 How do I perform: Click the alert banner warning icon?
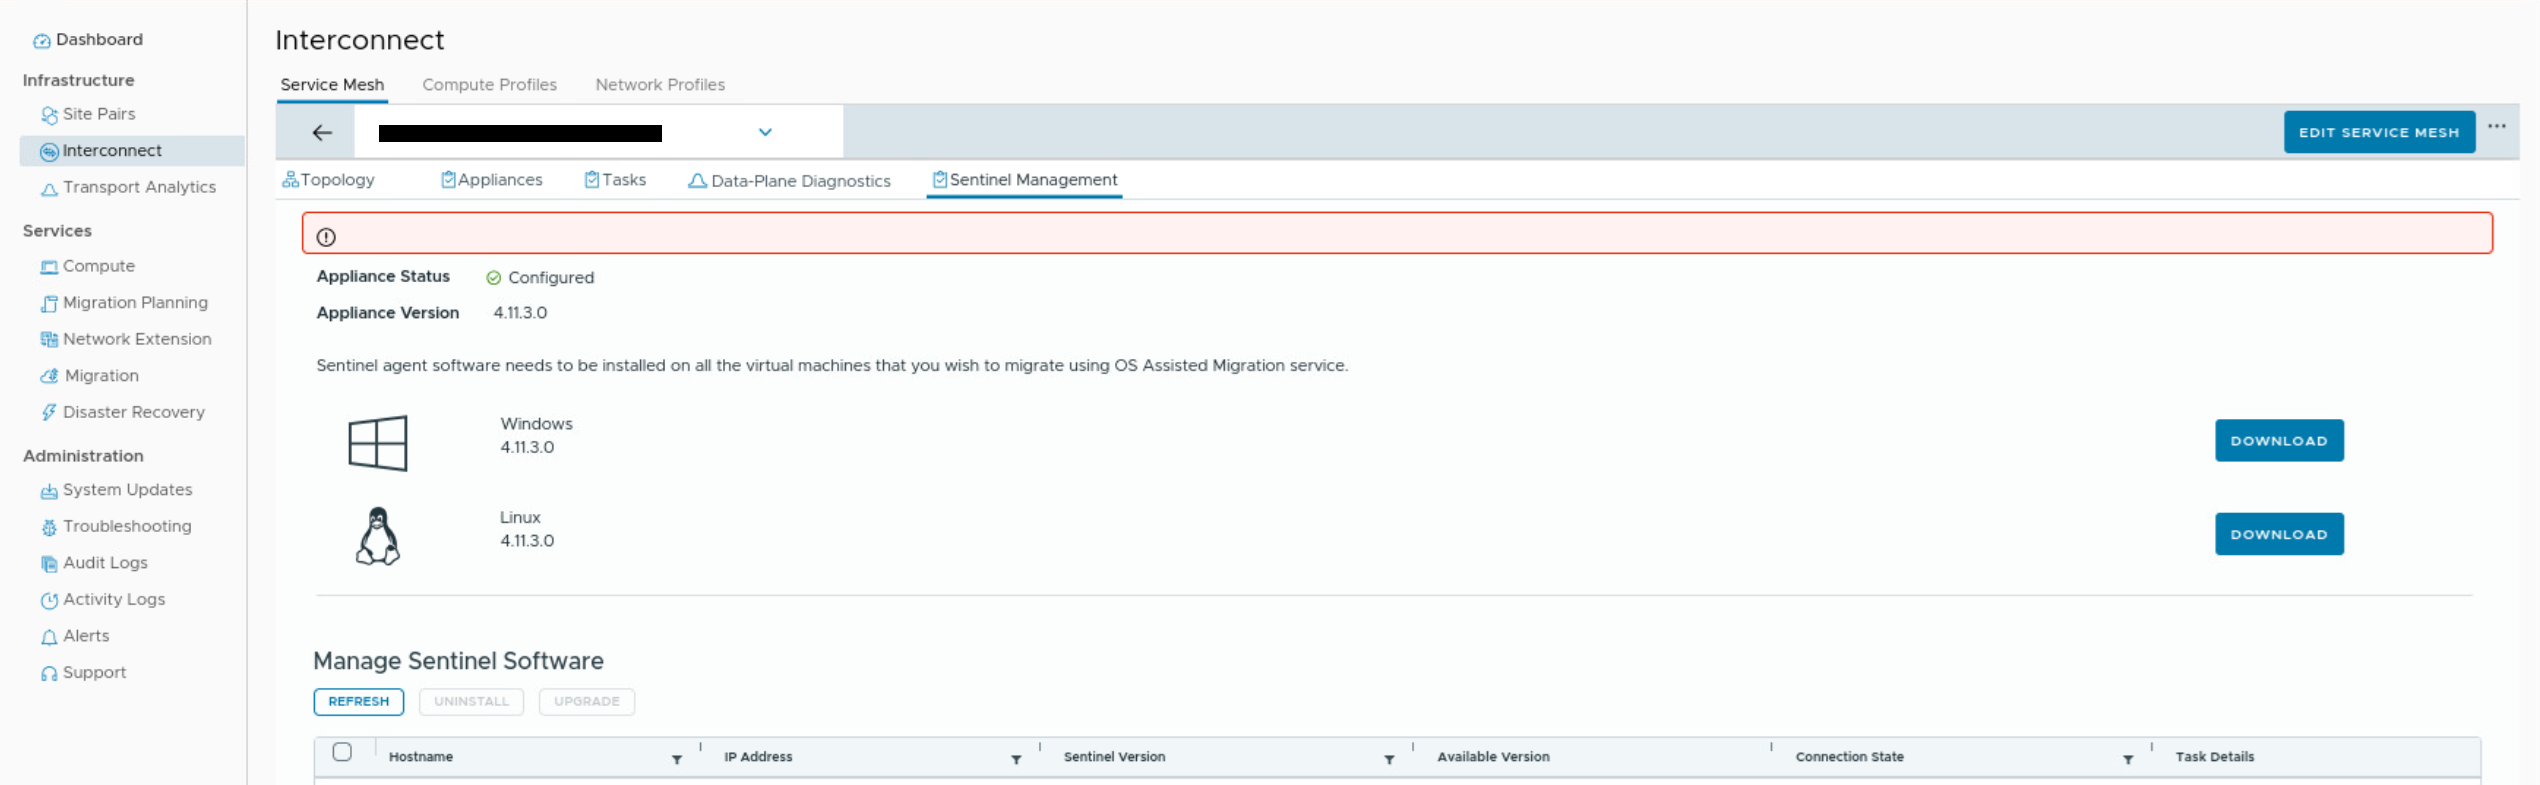326,237
